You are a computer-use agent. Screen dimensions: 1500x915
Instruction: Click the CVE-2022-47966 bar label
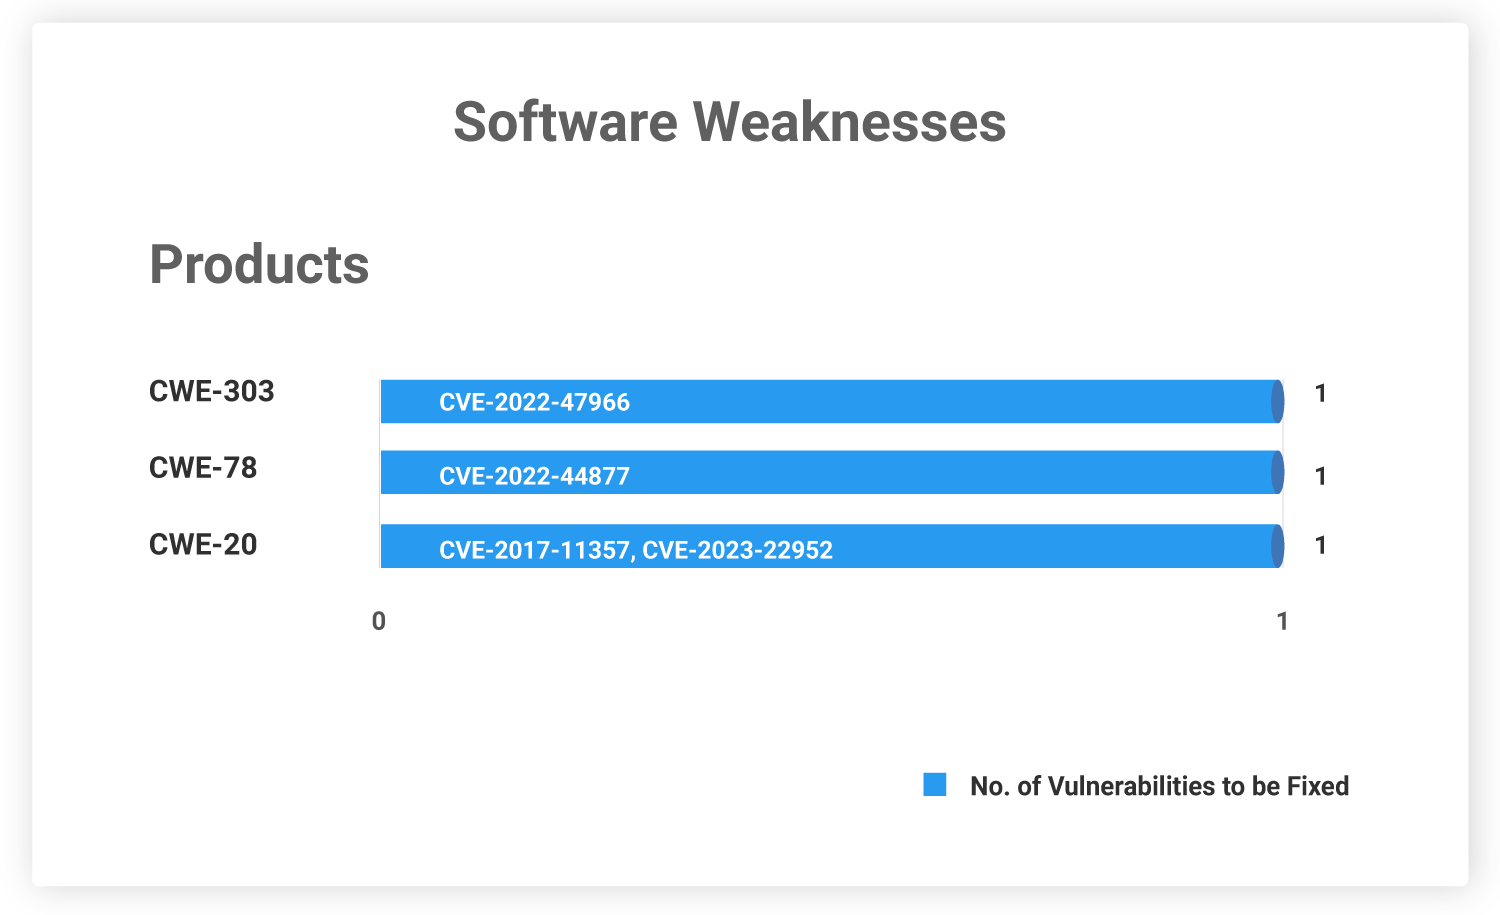pyautogui.click(x=534, y=402)
